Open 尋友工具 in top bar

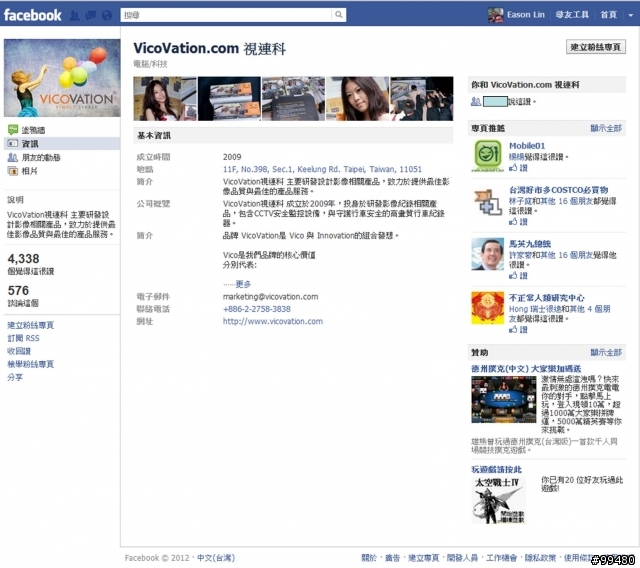[x=572, y=15]
